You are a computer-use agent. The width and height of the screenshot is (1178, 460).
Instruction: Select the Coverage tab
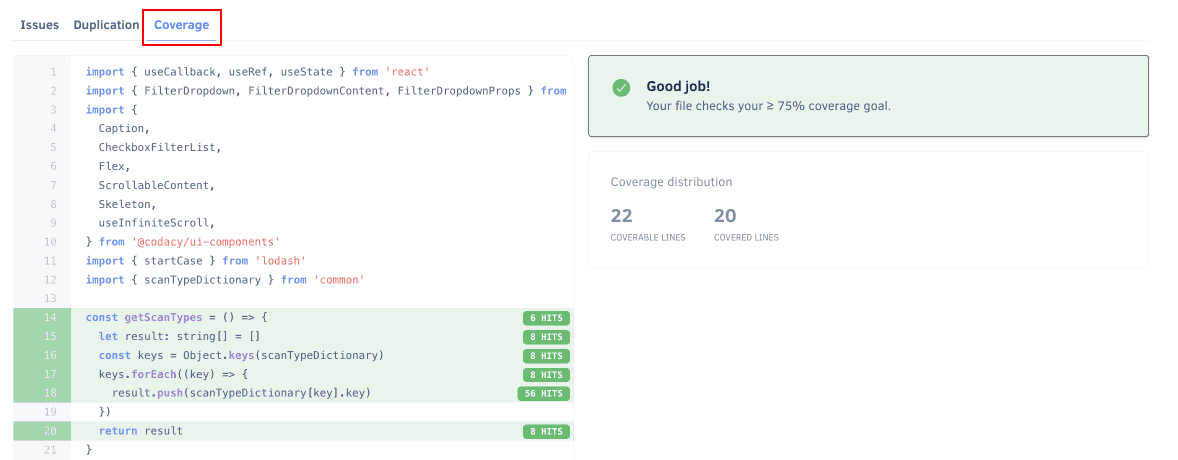pos(181,25)
